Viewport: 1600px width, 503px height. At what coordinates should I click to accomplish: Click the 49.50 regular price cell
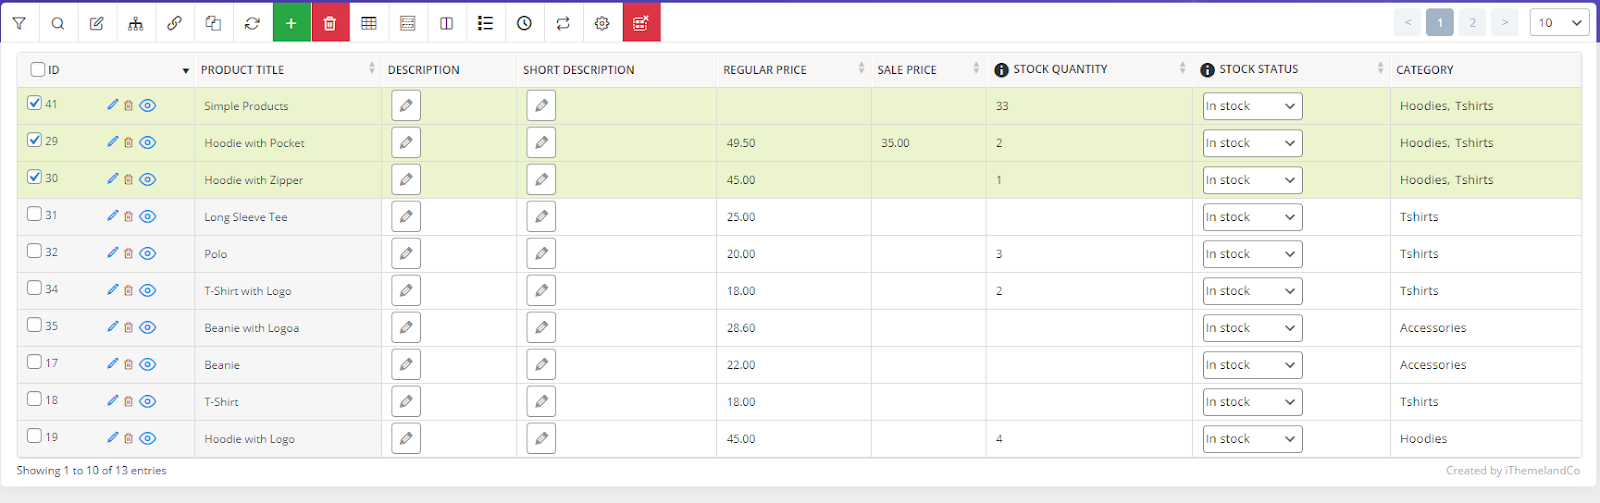click(741, 143)
